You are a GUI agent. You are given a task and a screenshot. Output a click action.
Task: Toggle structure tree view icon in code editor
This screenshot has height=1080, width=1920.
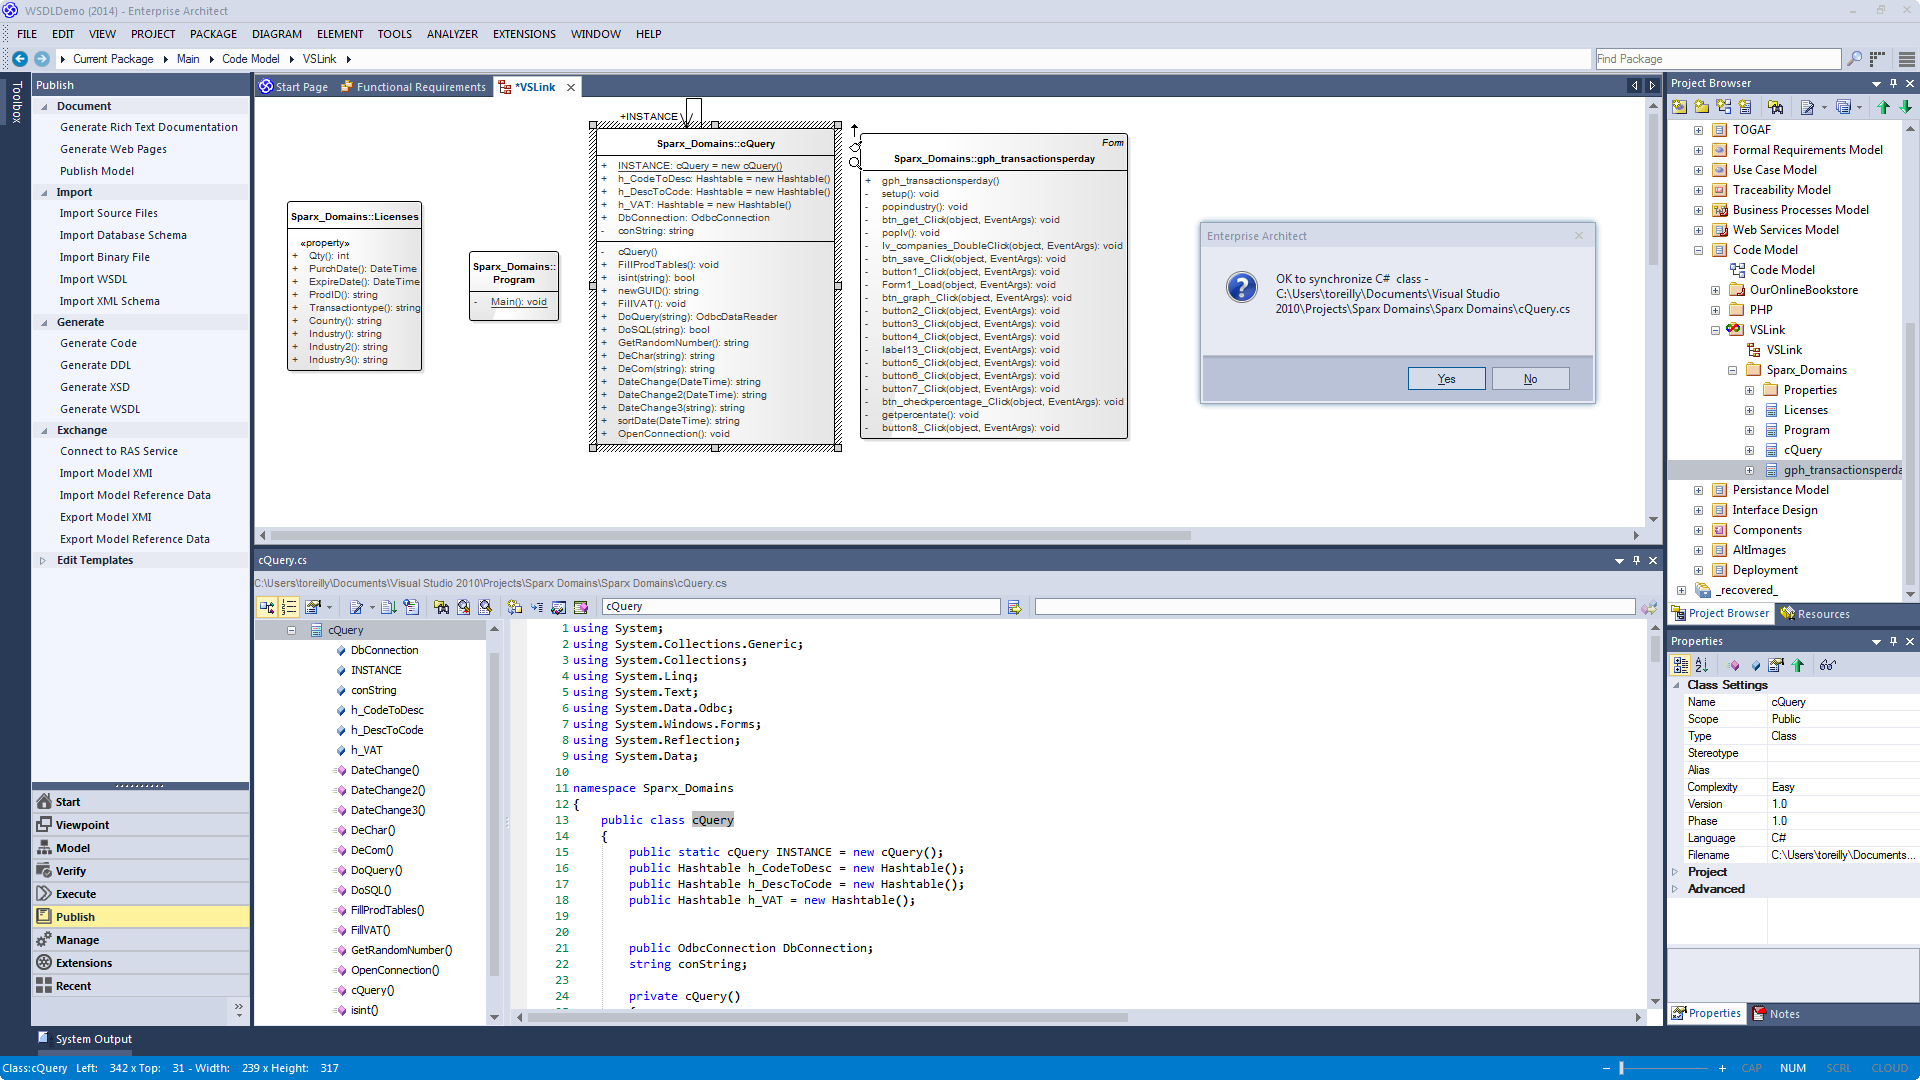(267, 607)
